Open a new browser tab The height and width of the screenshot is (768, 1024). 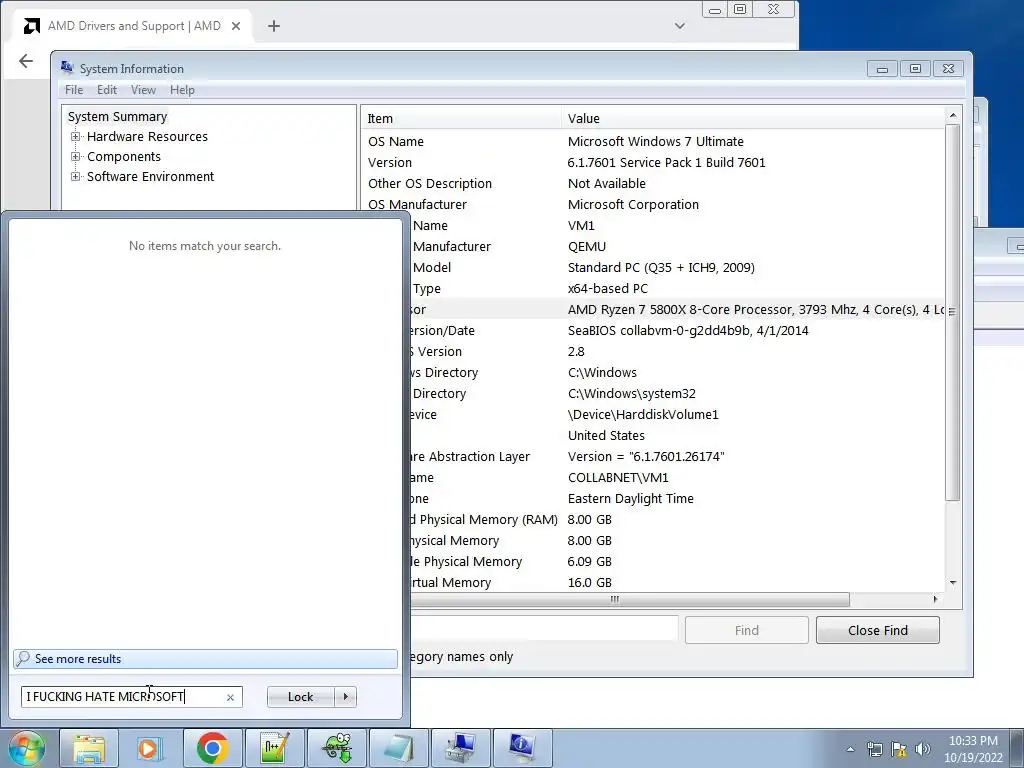tap(274, 26)
